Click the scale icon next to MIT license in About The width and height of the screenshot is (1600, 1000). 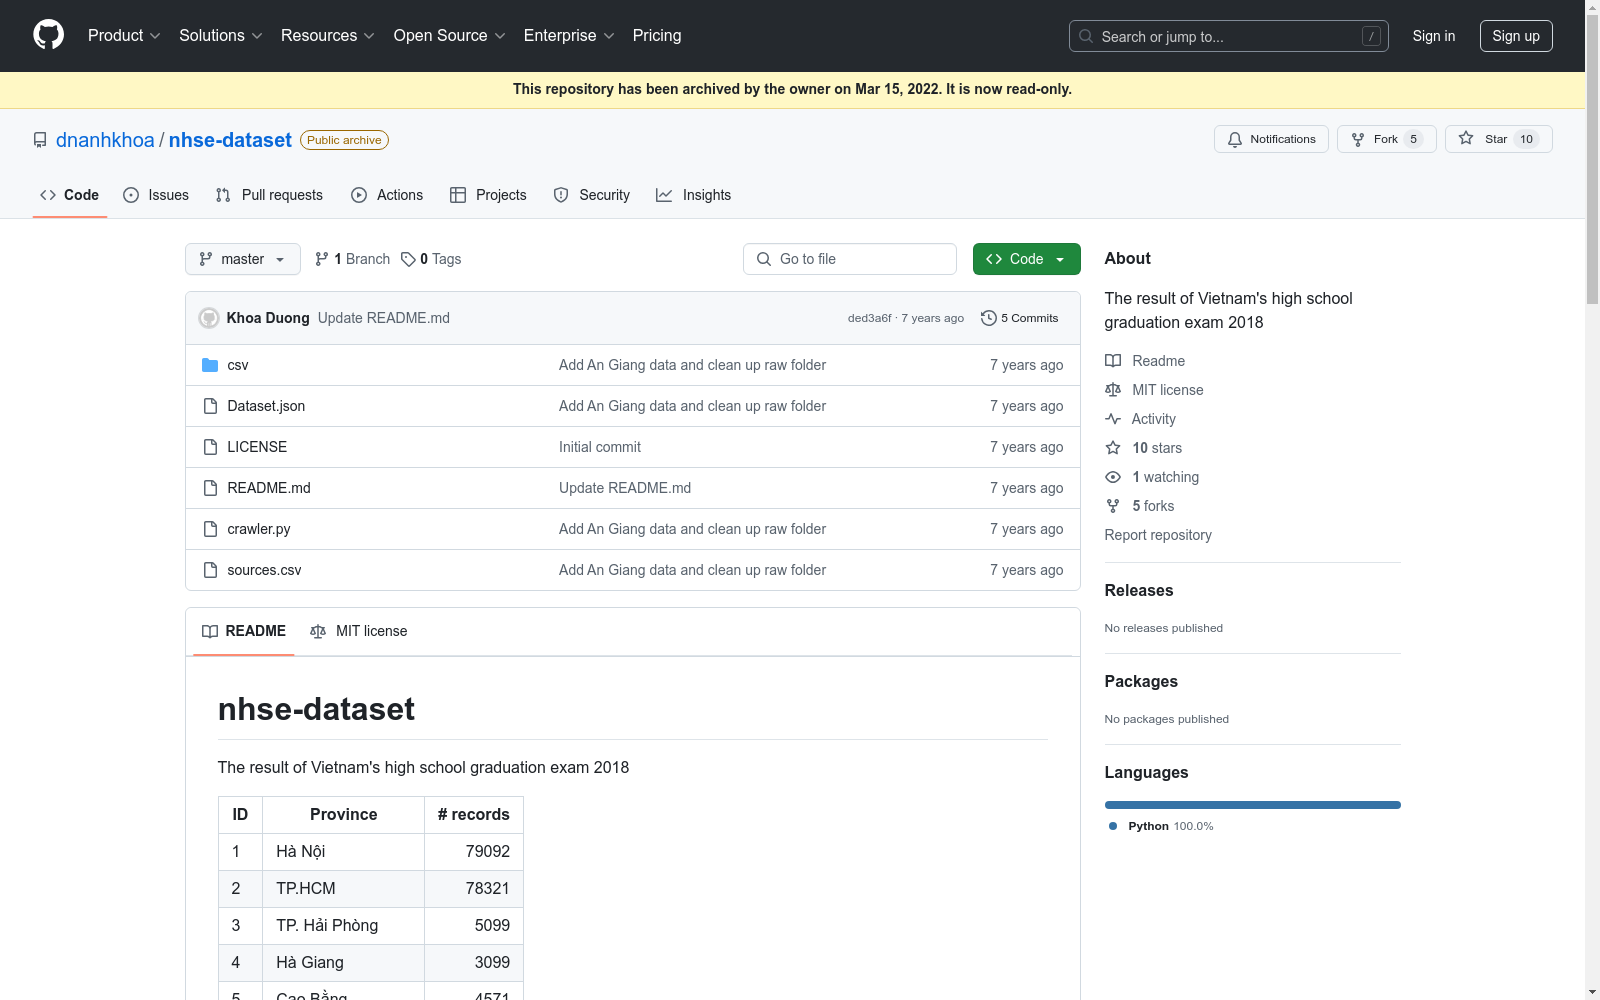click(1113, 390)
